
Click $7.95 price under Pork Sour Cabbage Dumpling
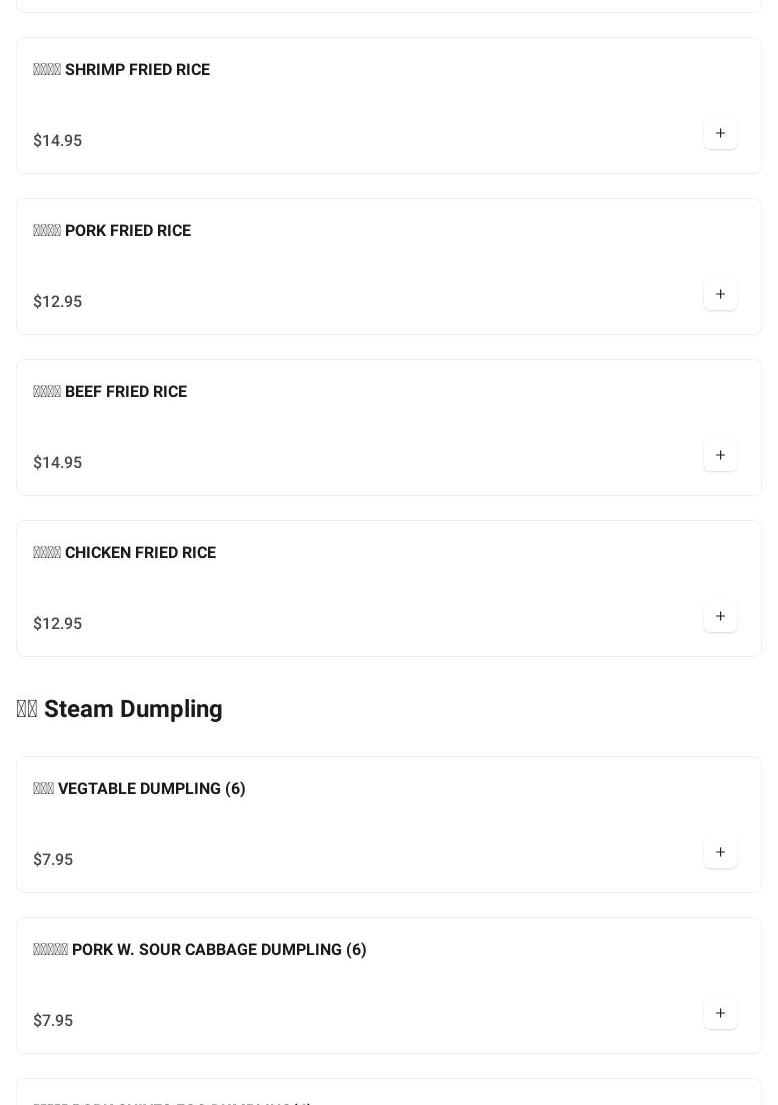tap(53, 1021)
